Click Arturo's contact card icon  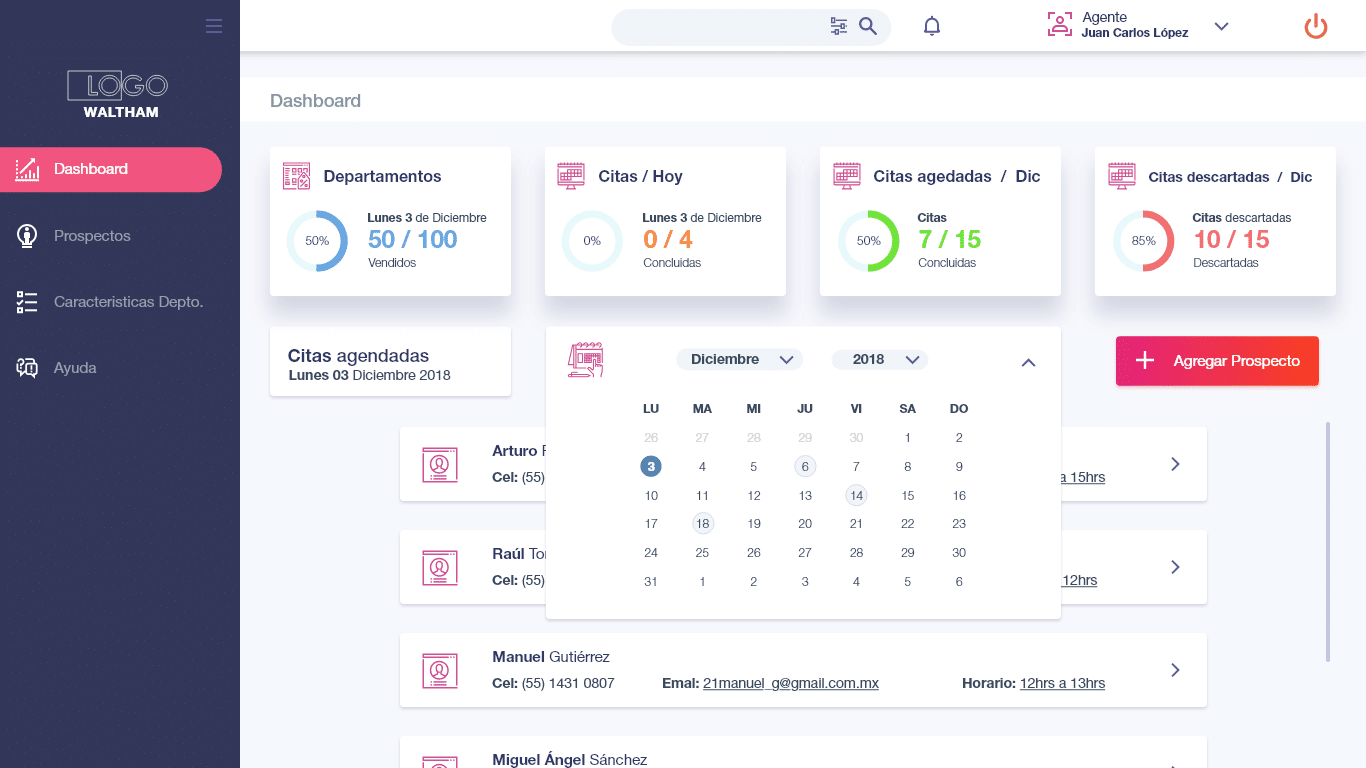(439, 465)
